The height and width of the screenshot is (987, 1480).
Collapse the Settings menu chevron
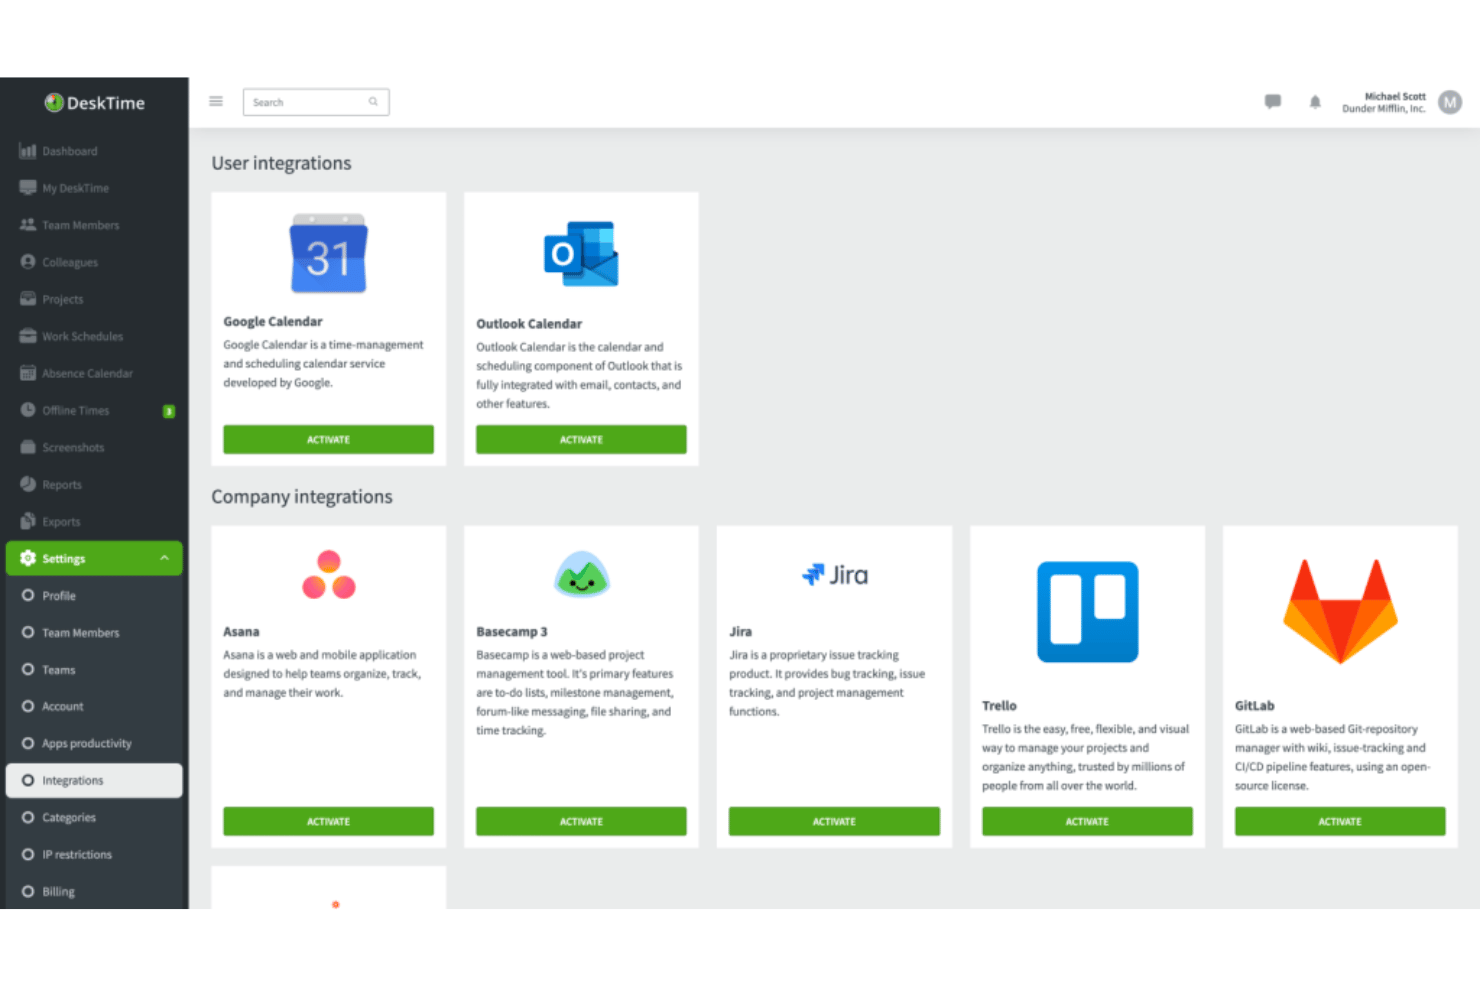click(164, 558)
